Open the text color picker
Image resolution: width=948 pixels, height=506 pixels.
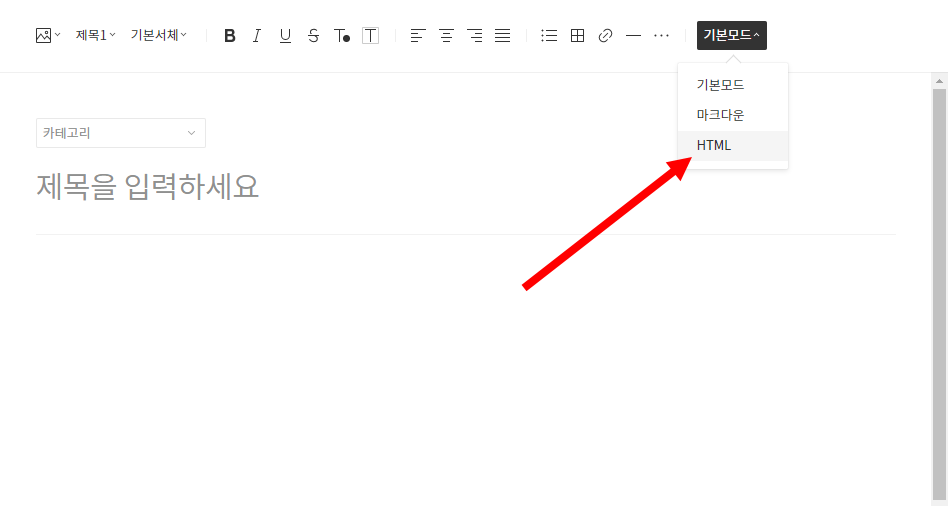(342, 36)
